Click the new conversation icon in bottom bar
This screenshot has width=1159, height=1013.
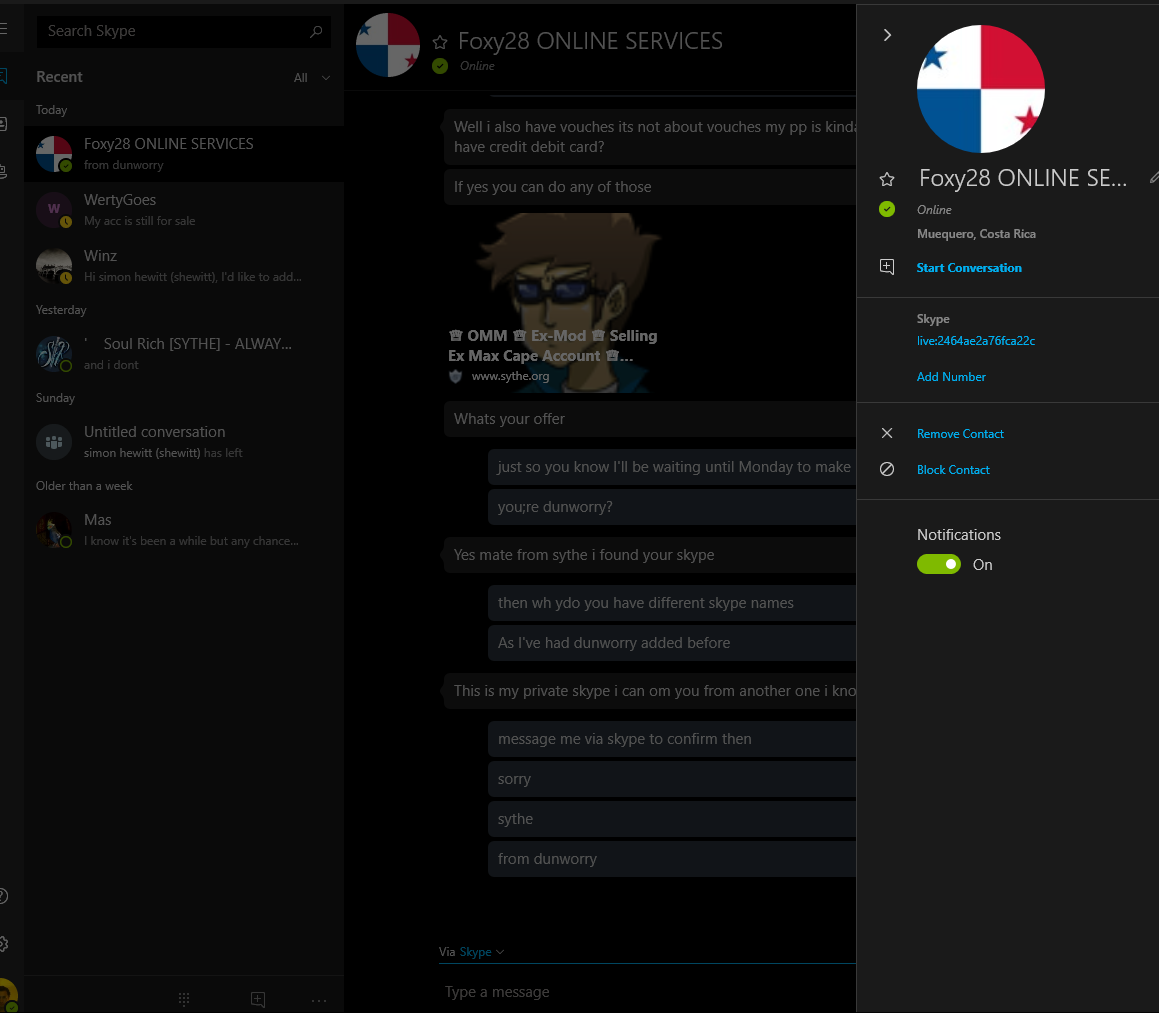(258, 999)
